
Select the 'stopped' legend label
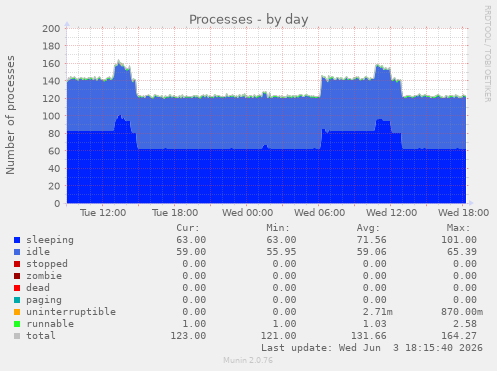pyautogui.click(x=47, y=264)
